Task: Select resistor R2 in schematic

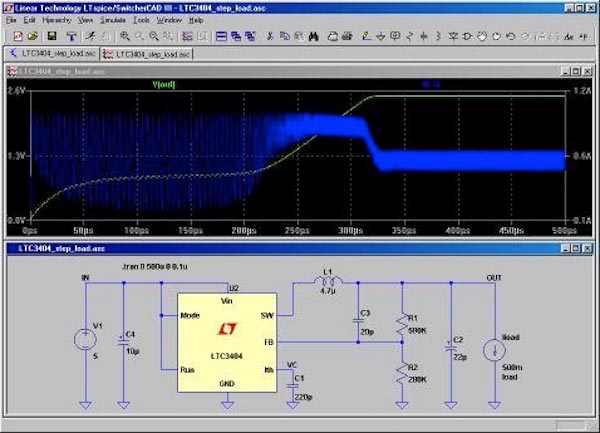Action: [402, 373]
